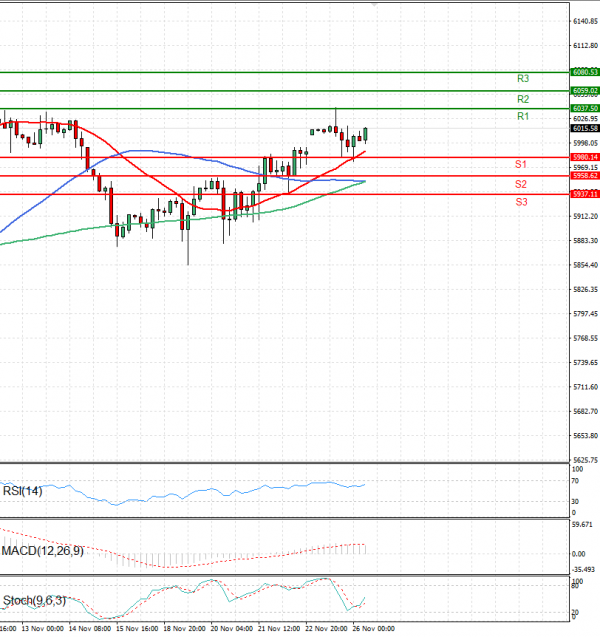This screenshot has width=600, height=637.
Task: Click the 5826.35 price axis value
Action: coord(585,289)
